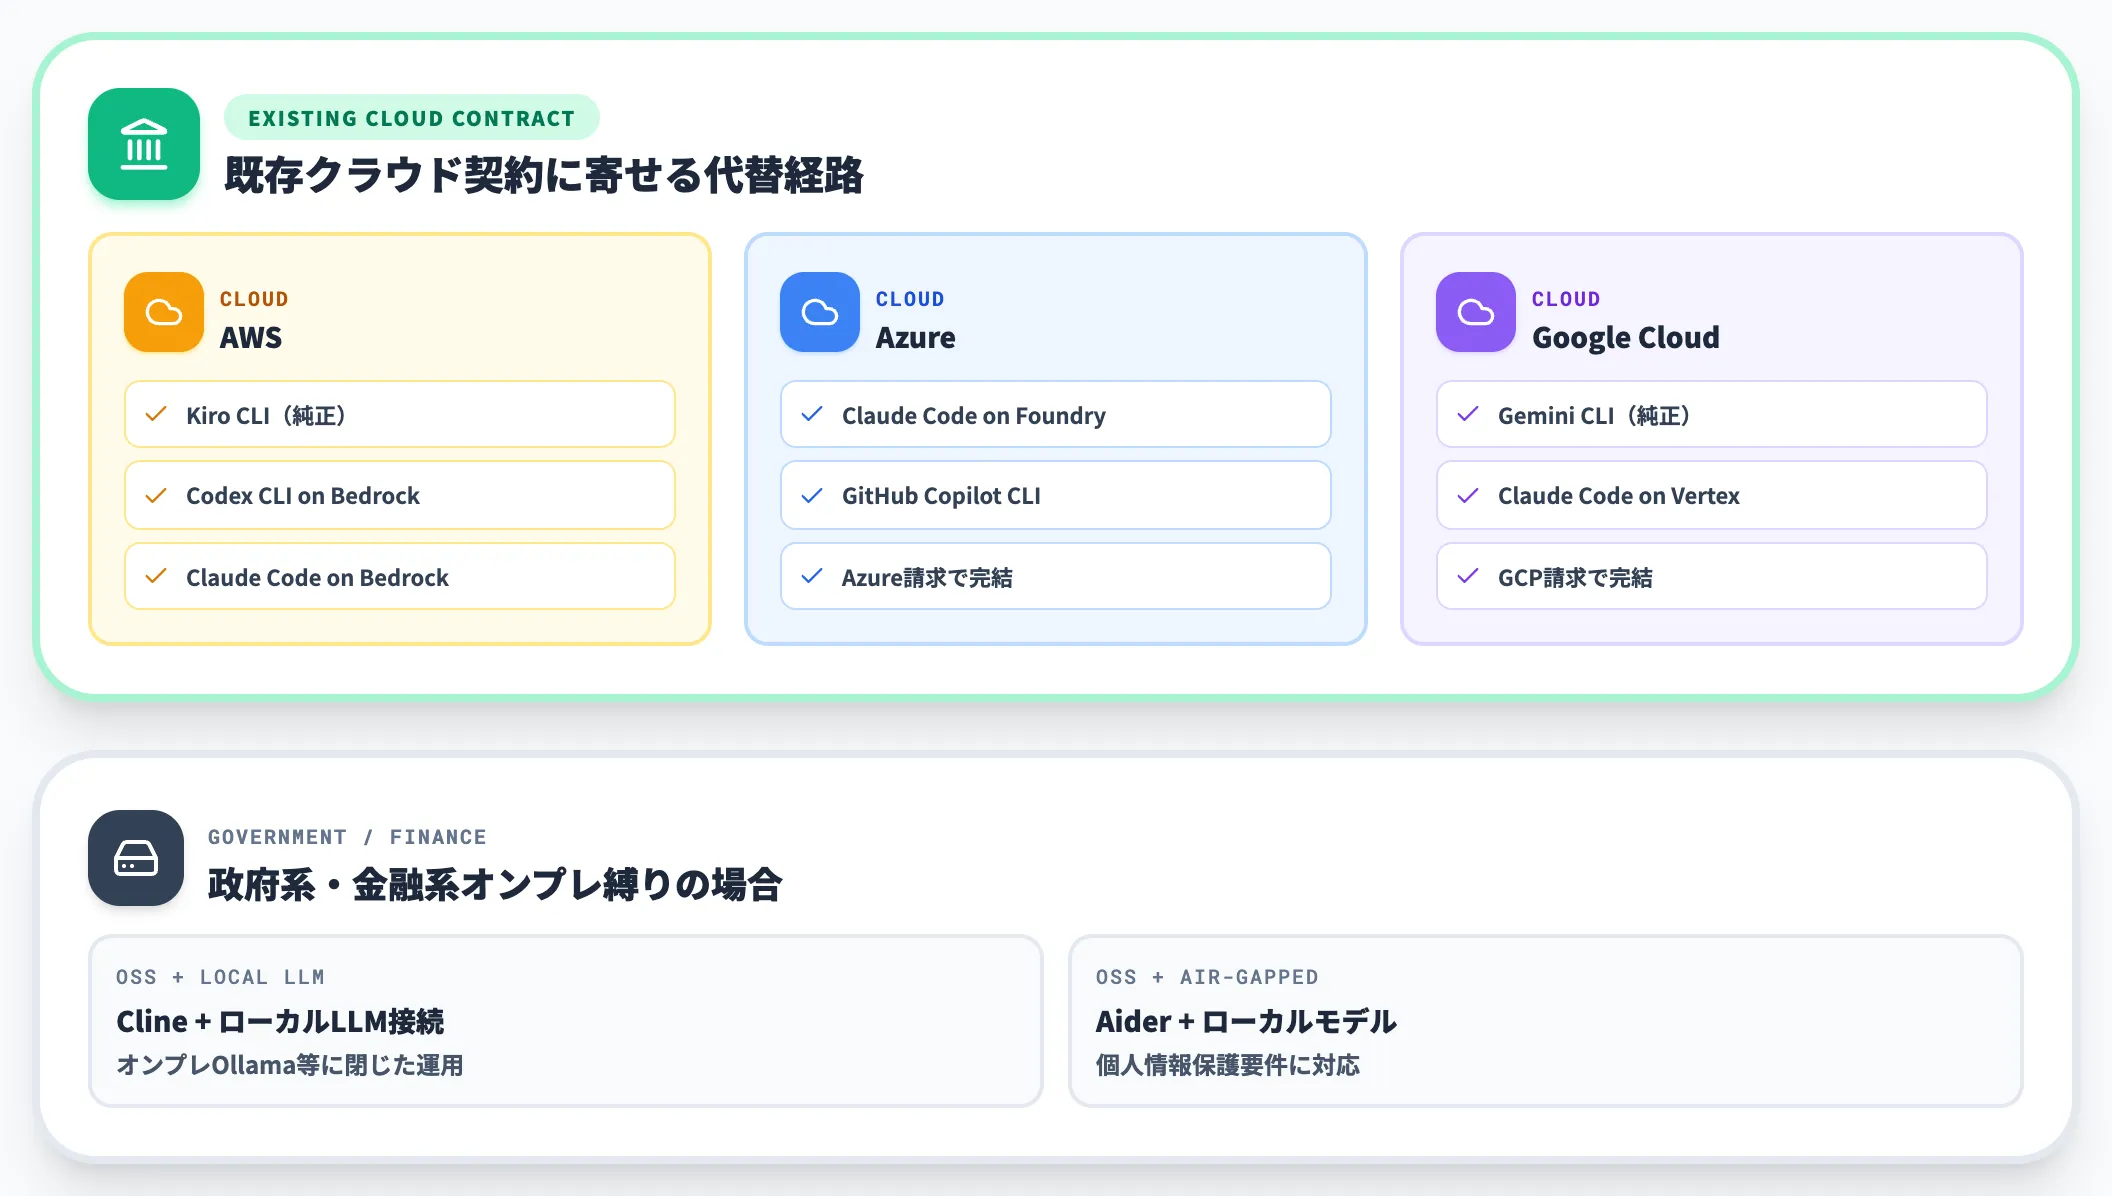Select the Claude Code on Vertex text
2112x1196 pixels.
(1619, 496)
